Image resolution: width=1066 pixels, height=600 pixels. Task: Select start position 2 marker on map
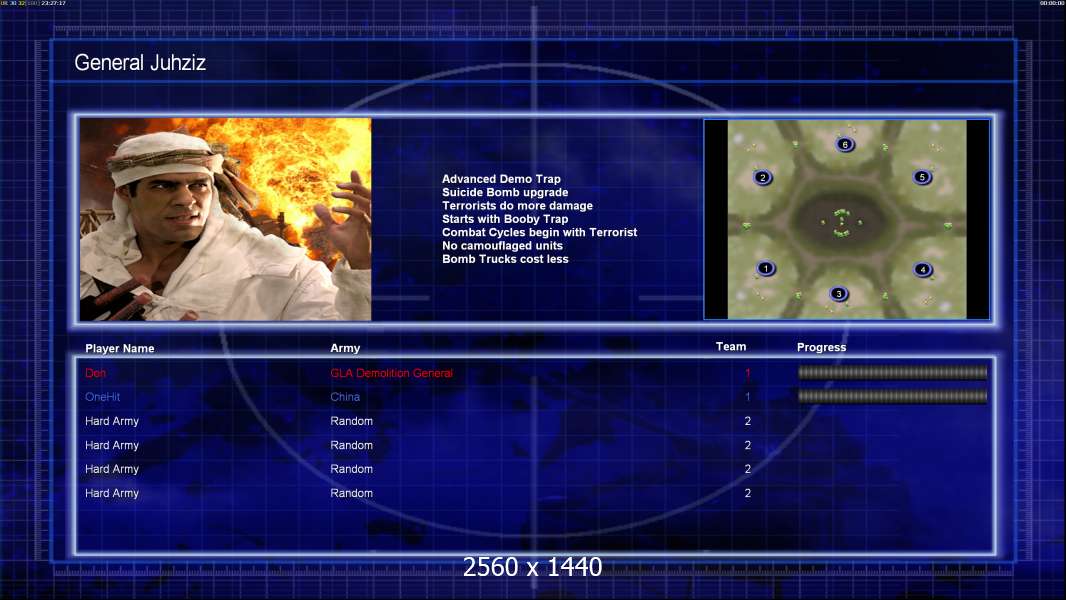point(762,178)
